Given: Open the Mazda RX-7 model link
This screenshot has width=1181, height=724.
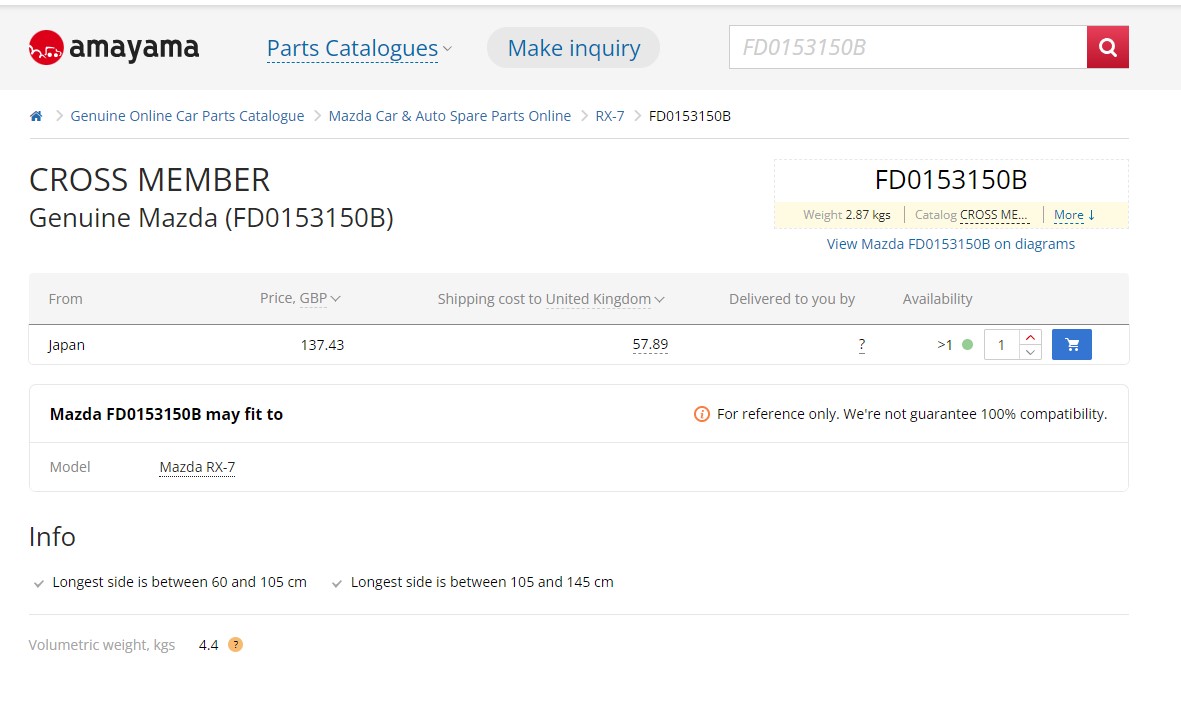Looking at the screenshot, I should tap(197, 467).
